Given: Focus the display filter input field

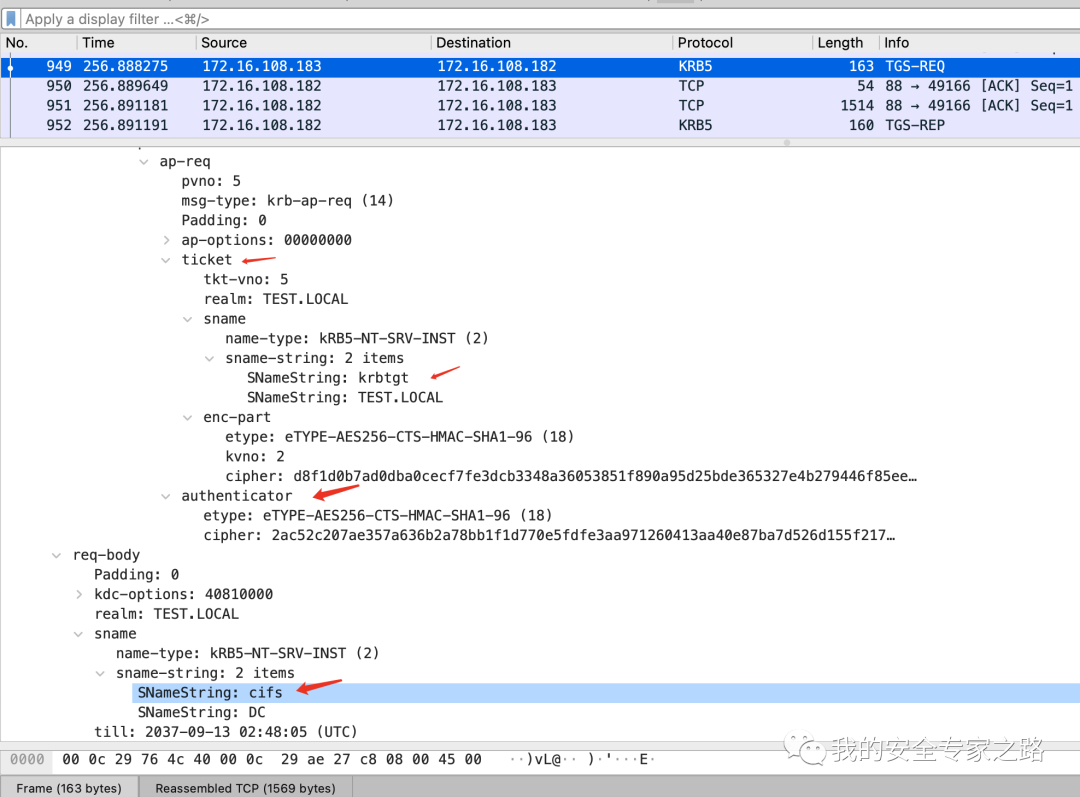Looking at the screenshot, I should (x=551, y=19).
